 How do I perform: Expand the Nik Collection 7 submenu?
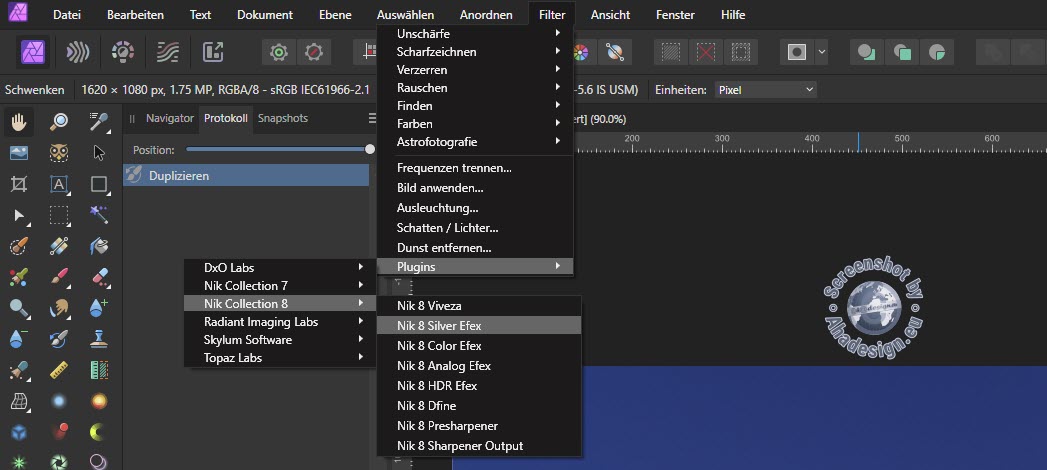coord(280,285)
